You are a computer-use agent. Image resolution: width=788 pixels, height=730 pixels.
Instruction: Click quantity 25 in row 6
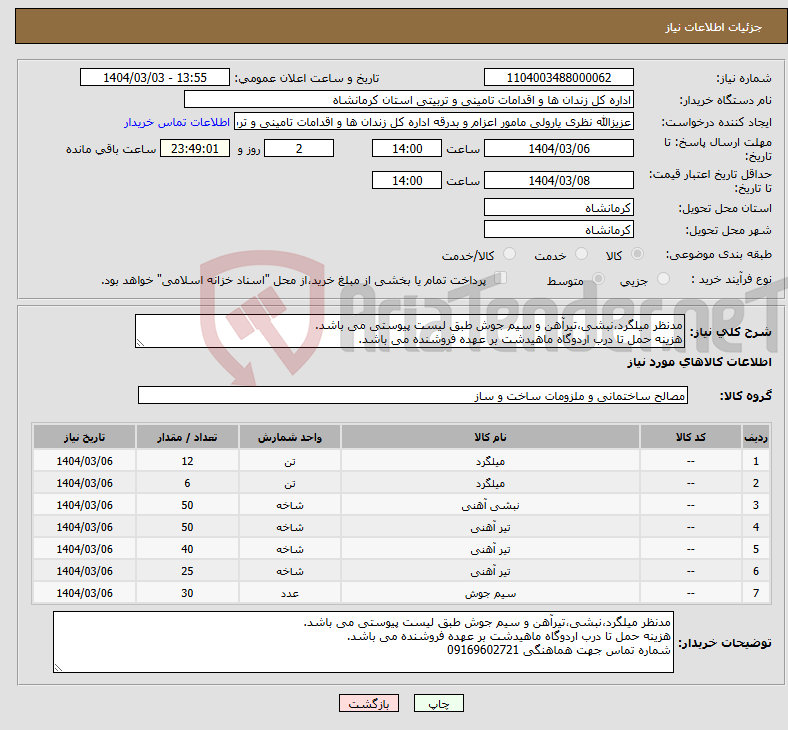pos(187,571)
